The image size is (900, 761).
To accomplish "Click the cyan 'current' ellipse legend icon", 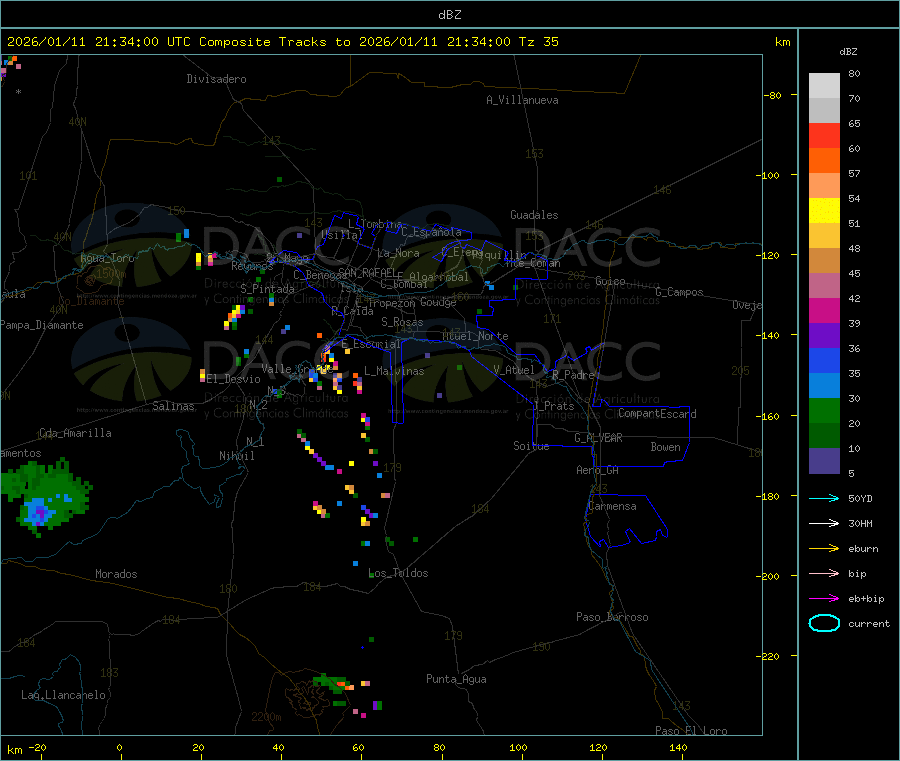I will coord(824,623).
